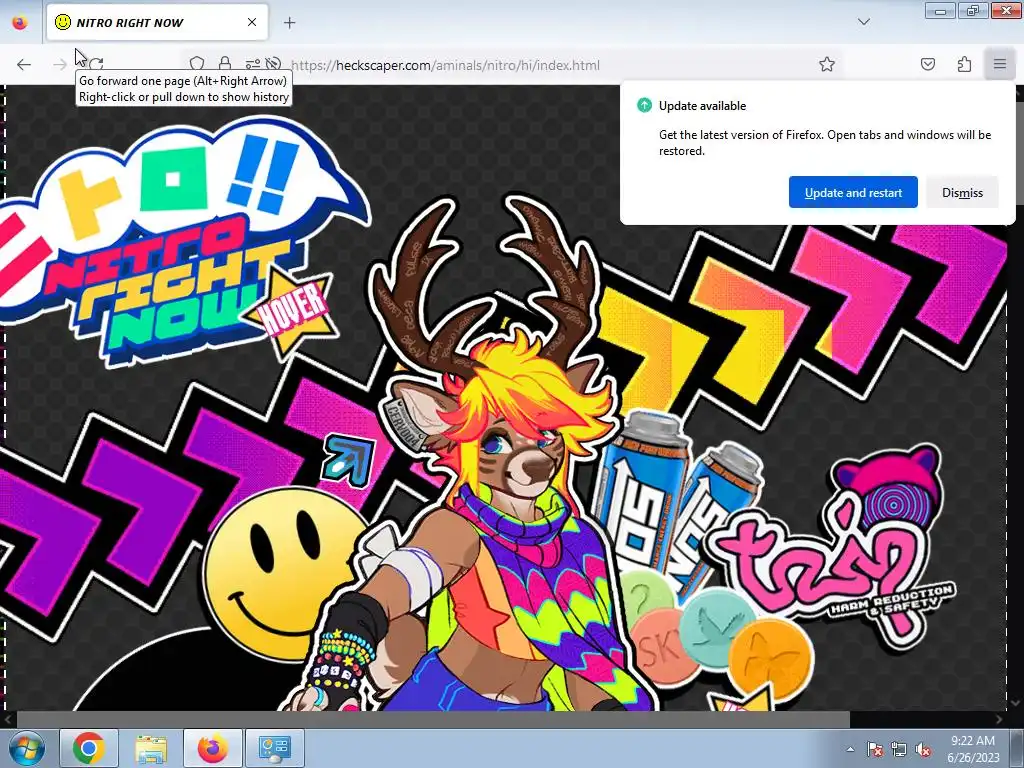This screenshot has width=1024, height=768.
Task: Open the Action Center flag icon
Action: coord(874,749)
